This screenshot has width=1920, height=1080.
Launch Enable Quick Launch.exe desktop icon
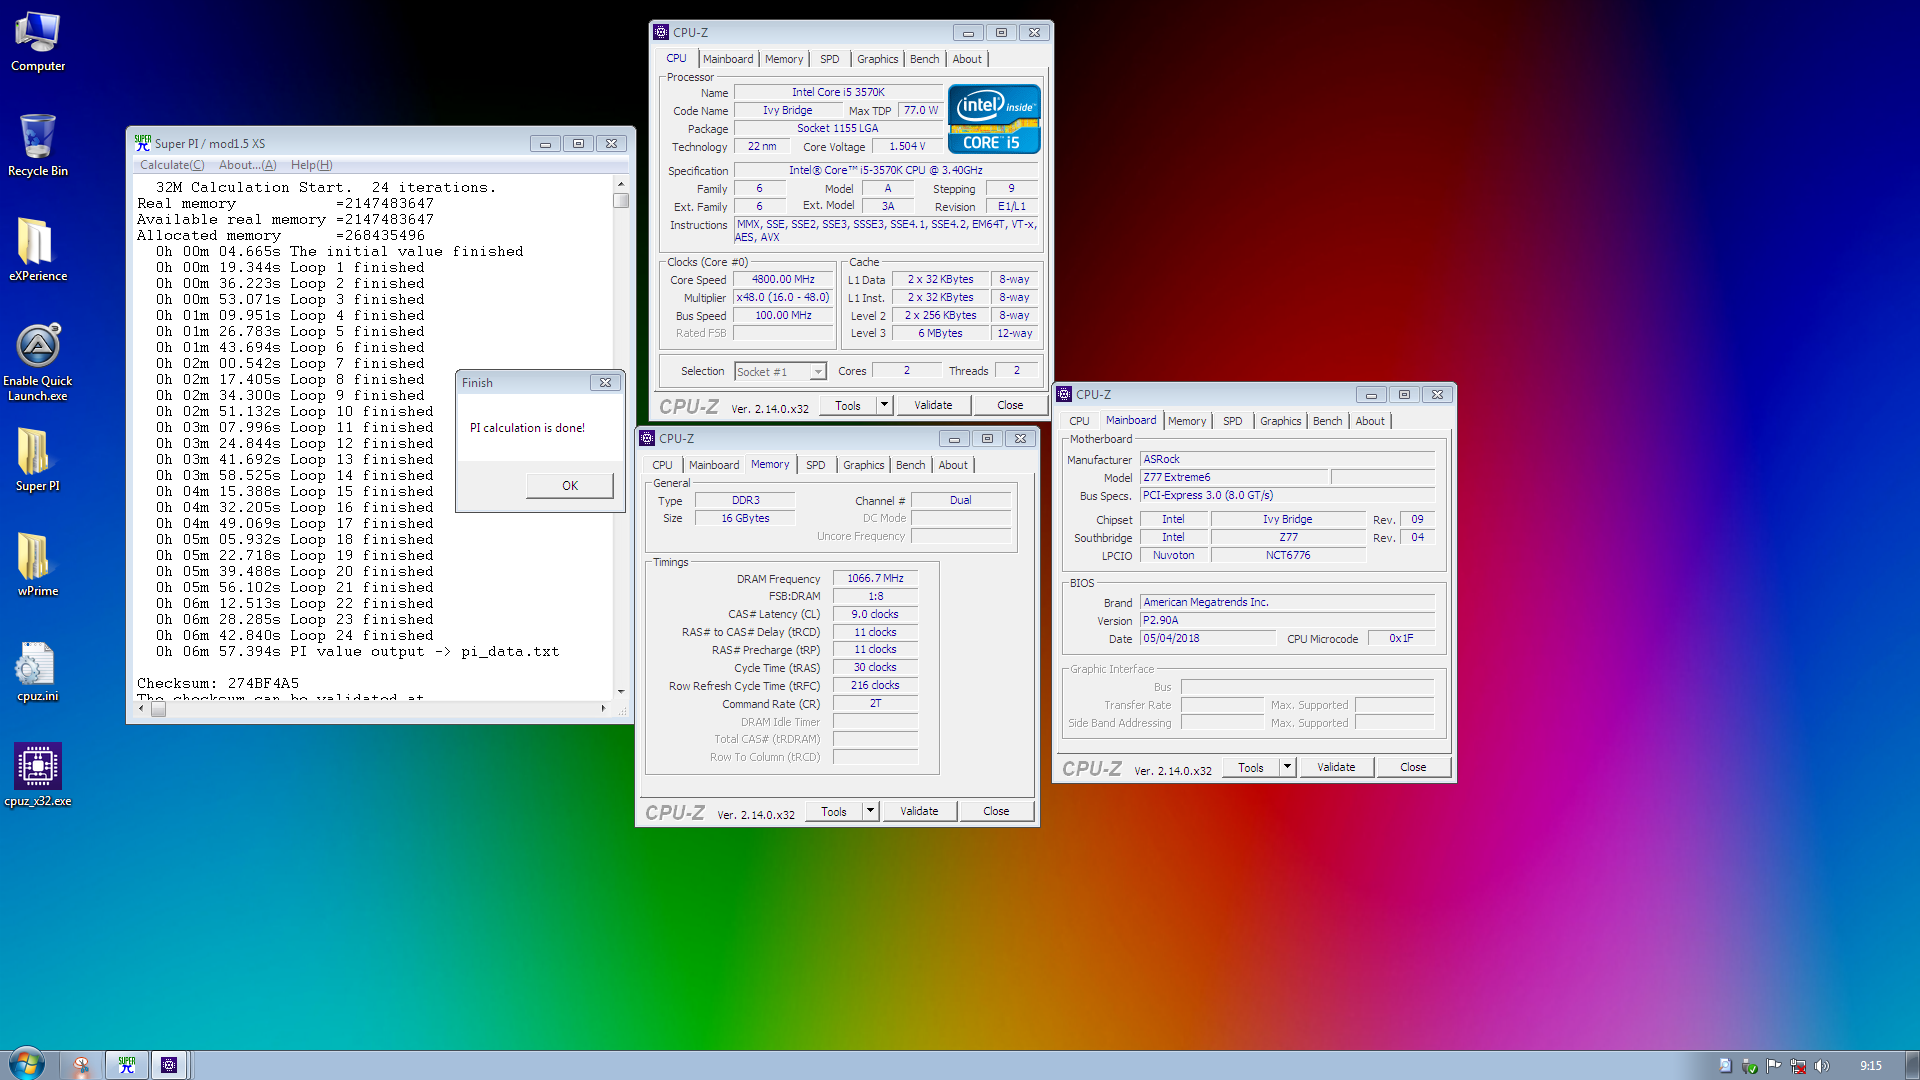point(38,362)
